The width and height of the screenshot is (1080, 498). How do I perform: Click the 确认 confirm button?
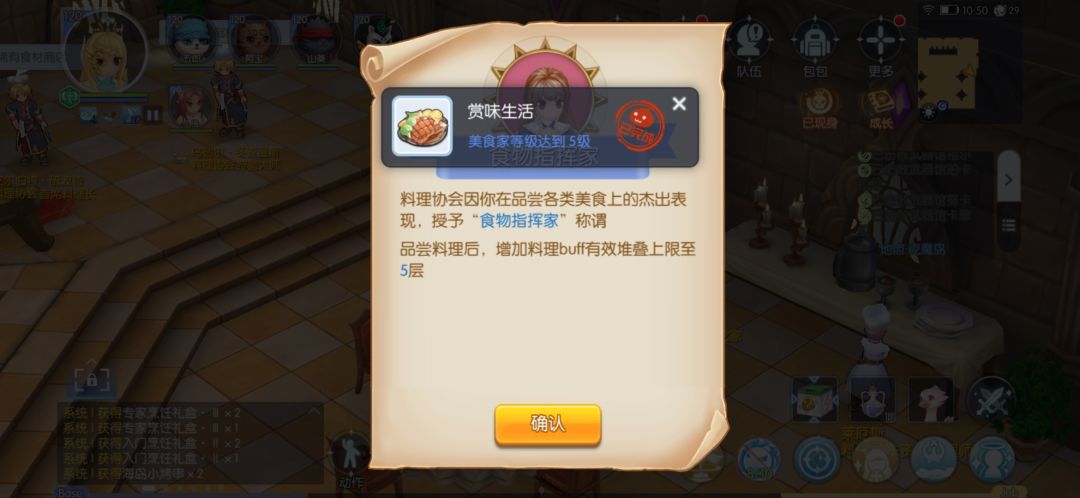coord(548,424)
